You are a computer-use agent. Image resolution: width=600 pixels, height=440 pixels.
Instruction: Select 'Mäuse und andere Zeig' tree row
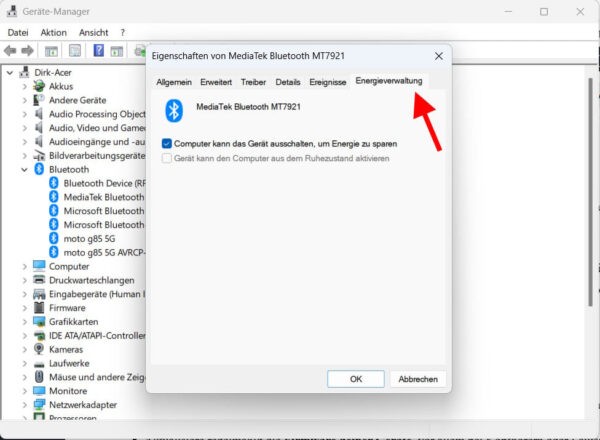pos(97,377)
